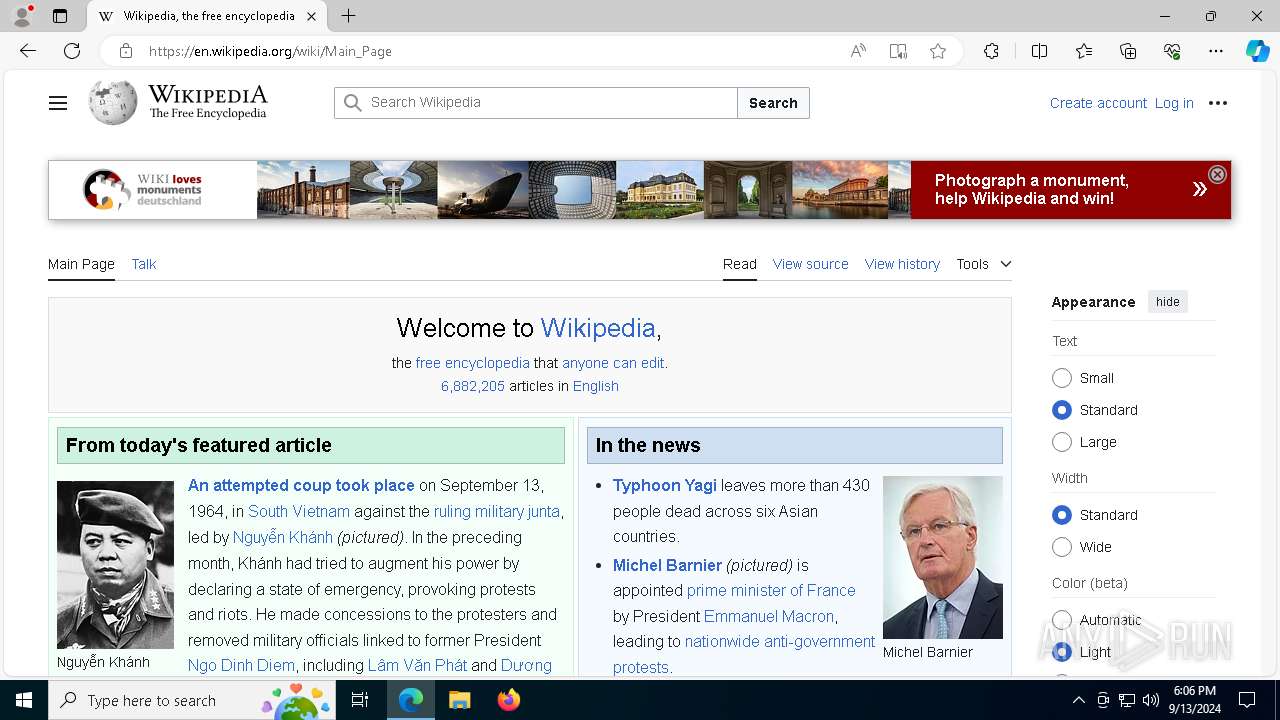
Task: Select Small text size
Action: click(x=1062, y=378)
